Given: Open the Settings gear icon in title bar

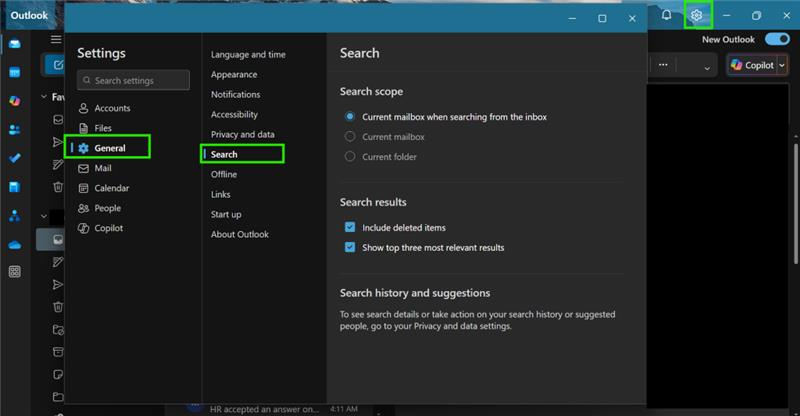Looking at the screenshot, I should click(x=696, y=15).
